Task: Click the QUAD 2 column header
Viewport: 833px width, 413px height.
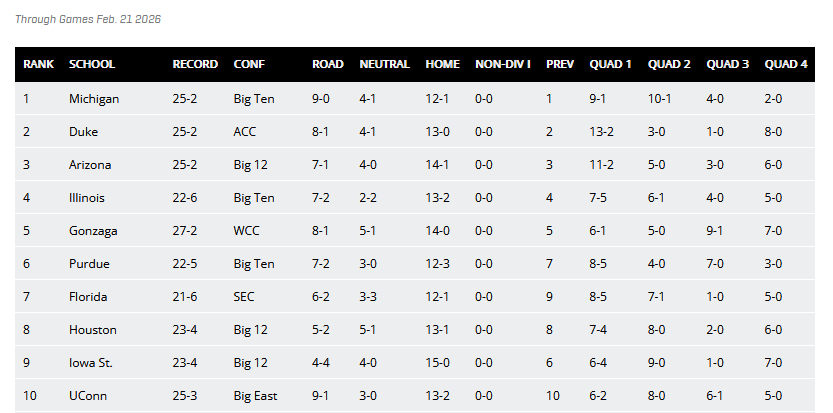Action: 669,64
